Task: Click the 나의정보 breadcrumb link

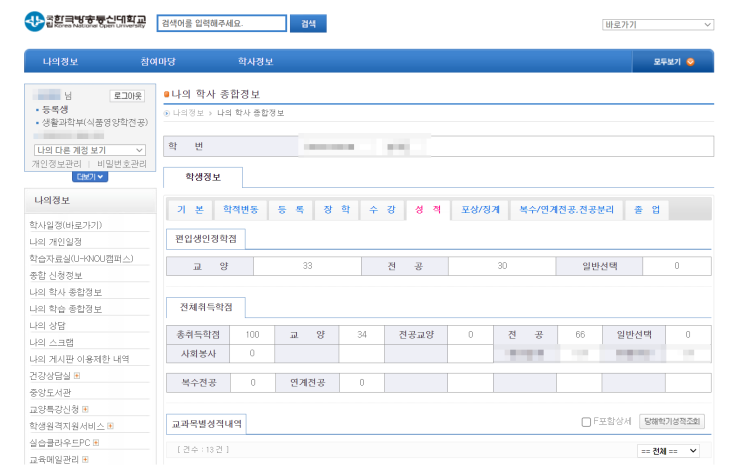Action: (188, 113)
